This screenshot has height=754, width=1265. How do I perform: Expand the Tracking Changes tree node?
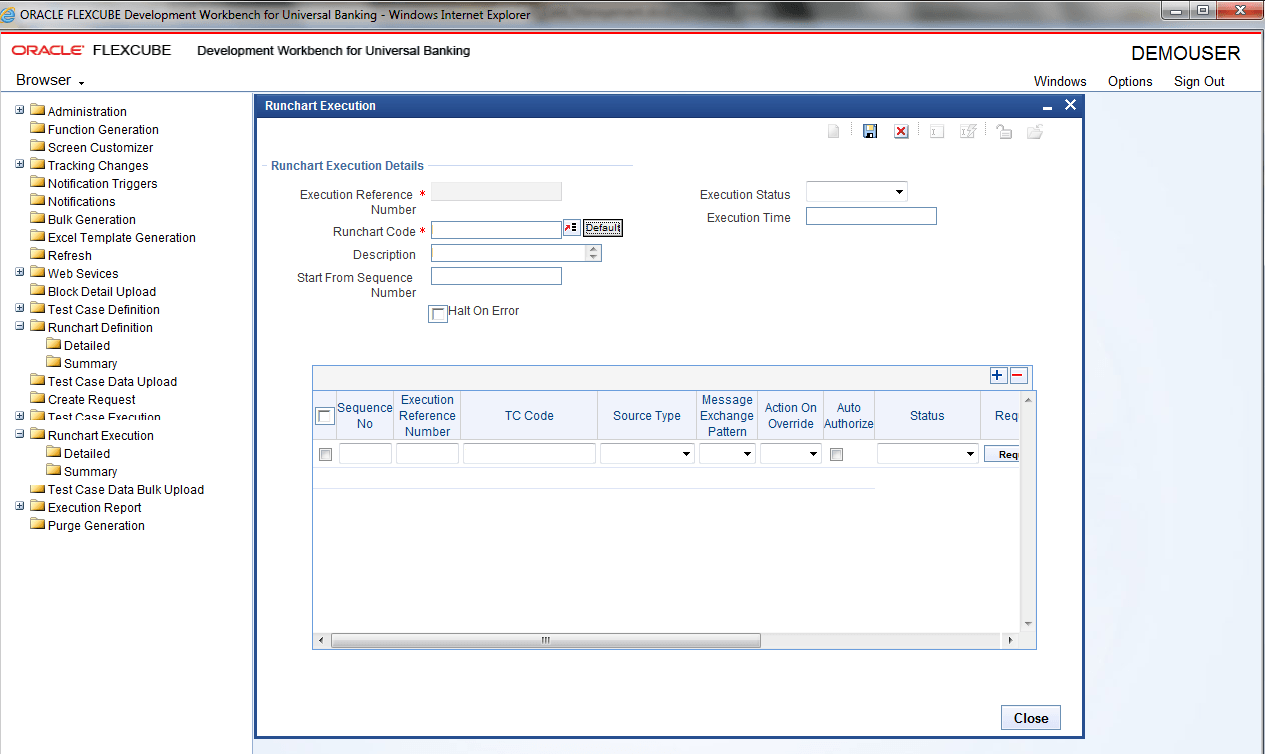click(20, 164)
